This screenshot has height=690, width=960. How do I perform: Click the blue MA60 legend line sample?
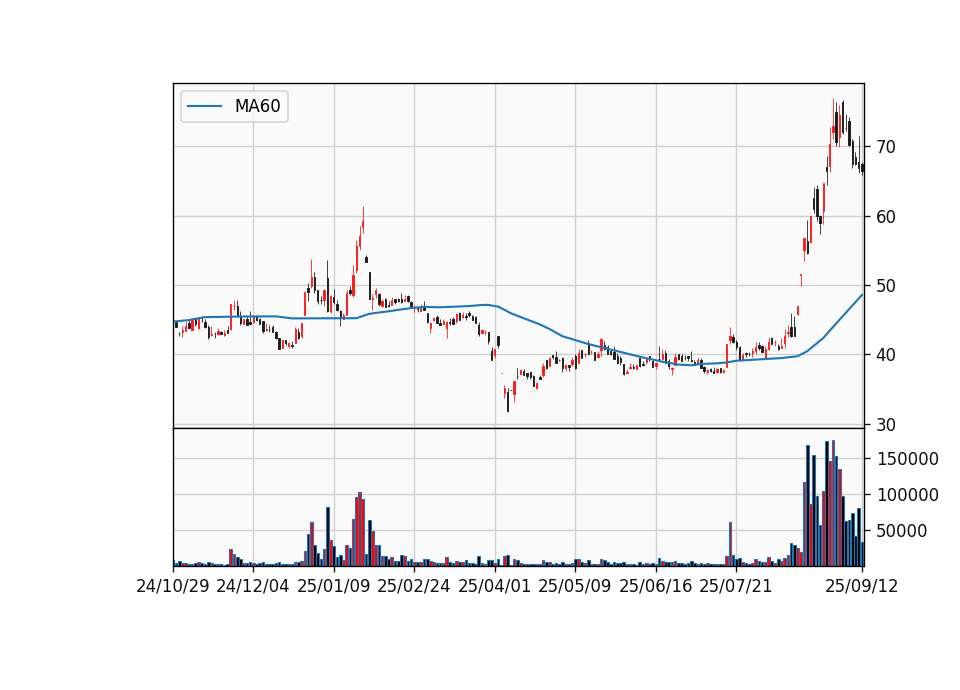pos(204,107)
